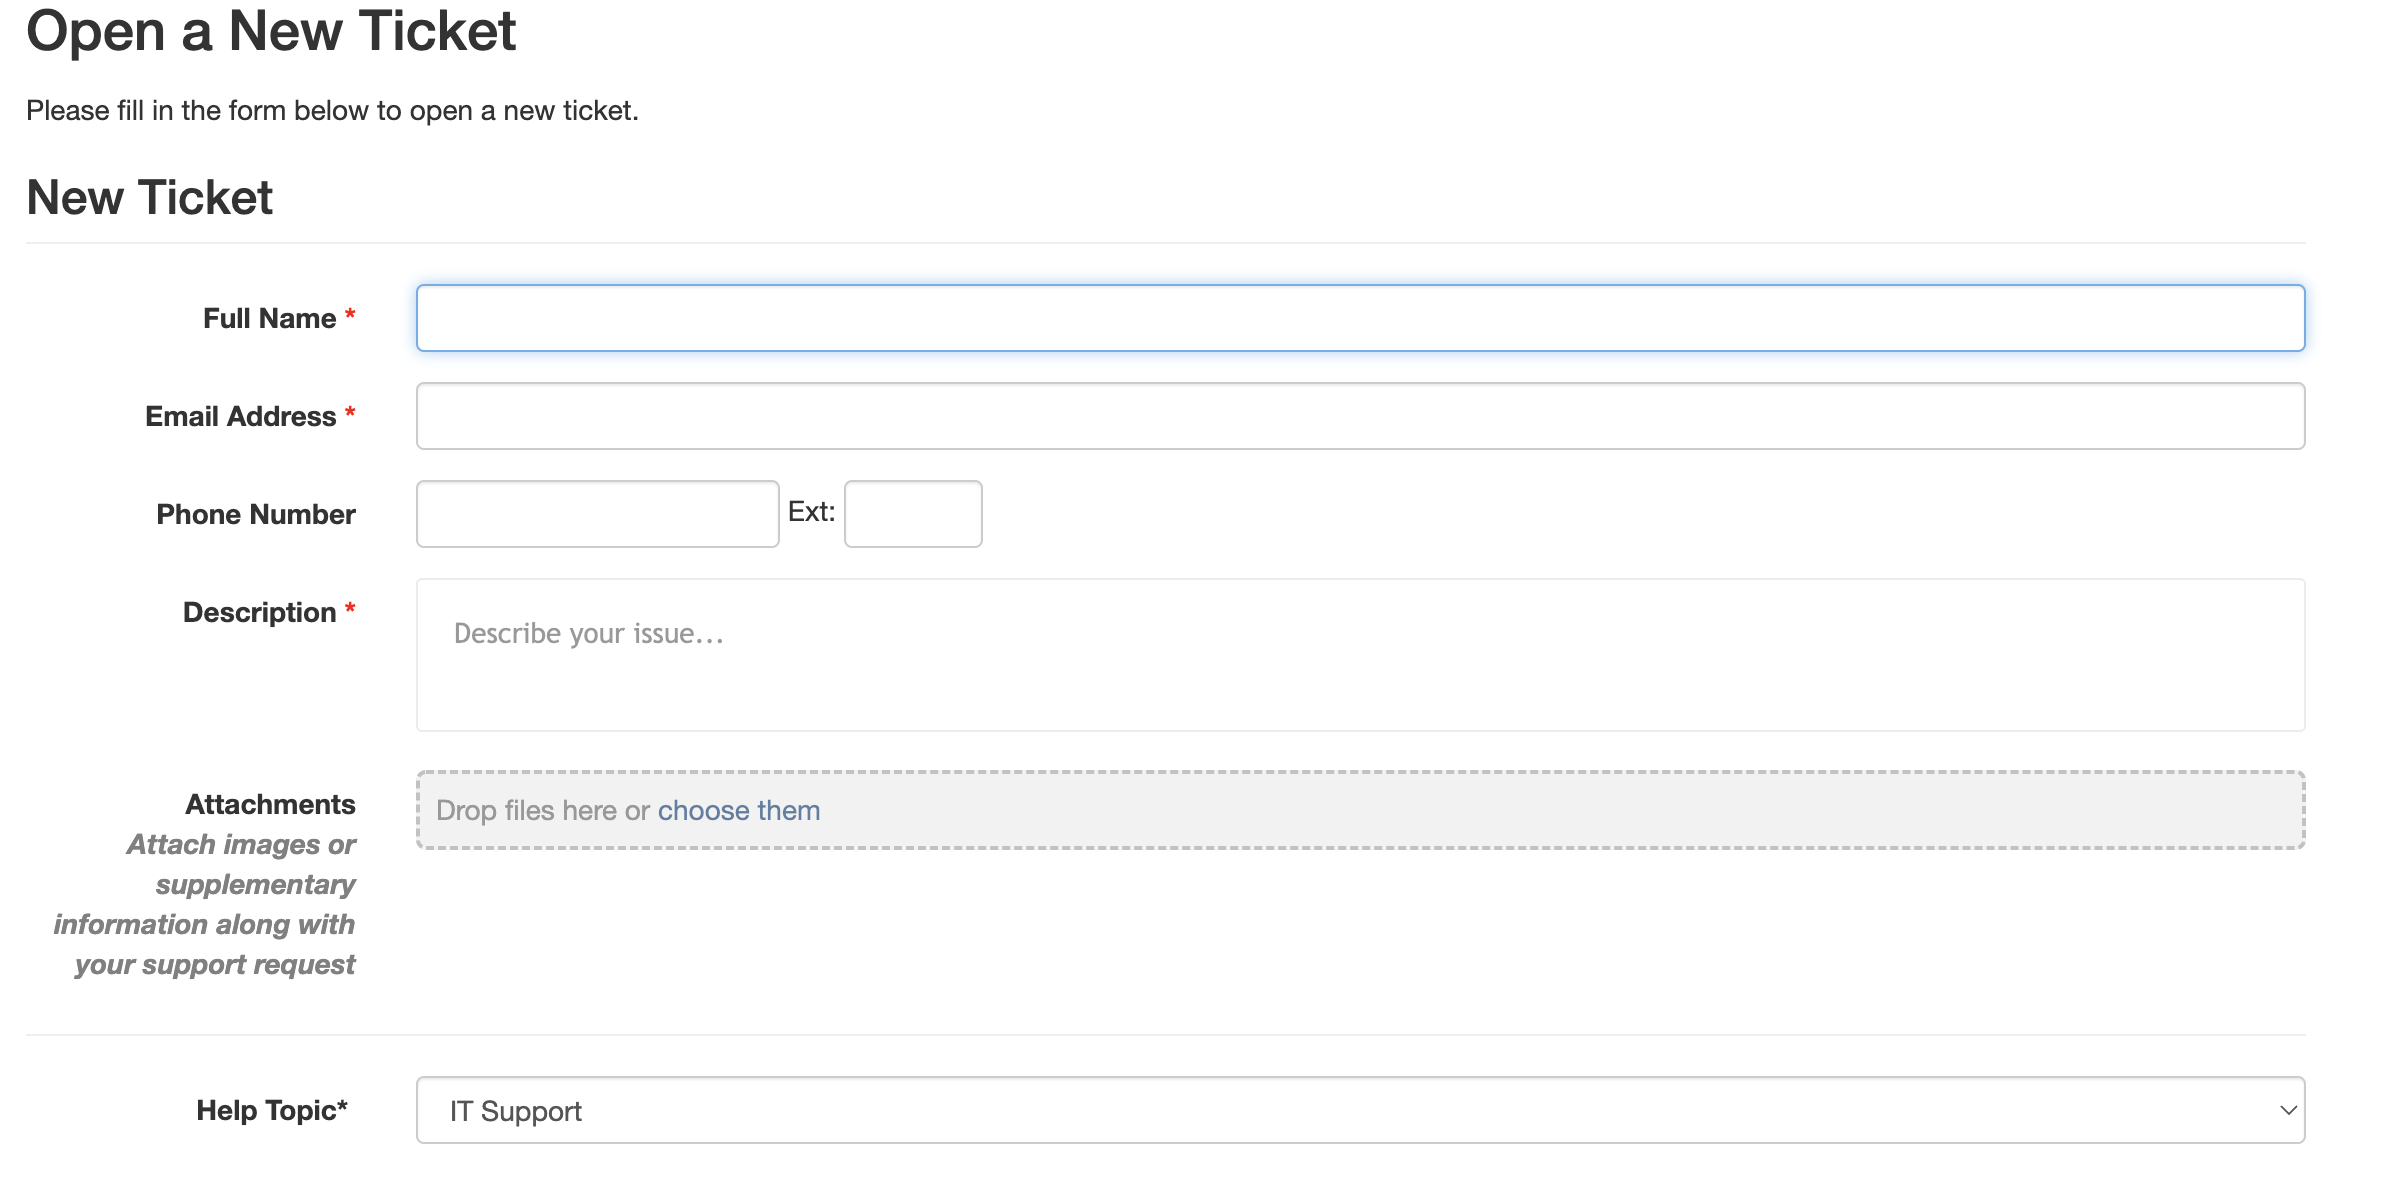Click the "New Ticket" section heading
Image resolution: width=2388 pixels, height=1184 pixels.
tap(150, 197)
